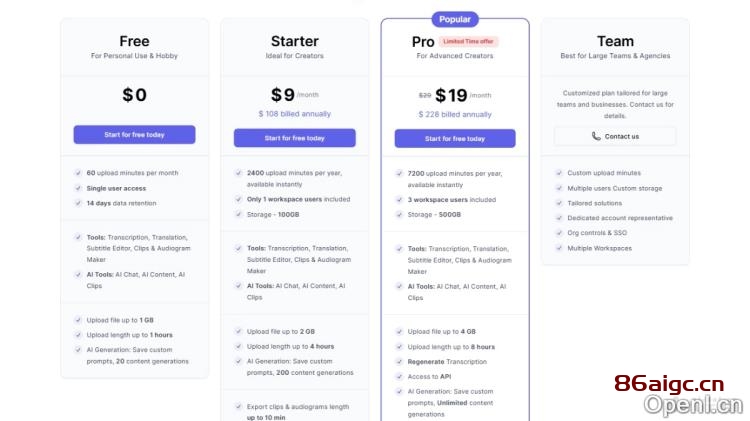Image resolution: width=750 pixels, height=421 pixels.
Task: Click checkmark next to Single user access
Action: (78, 188)
